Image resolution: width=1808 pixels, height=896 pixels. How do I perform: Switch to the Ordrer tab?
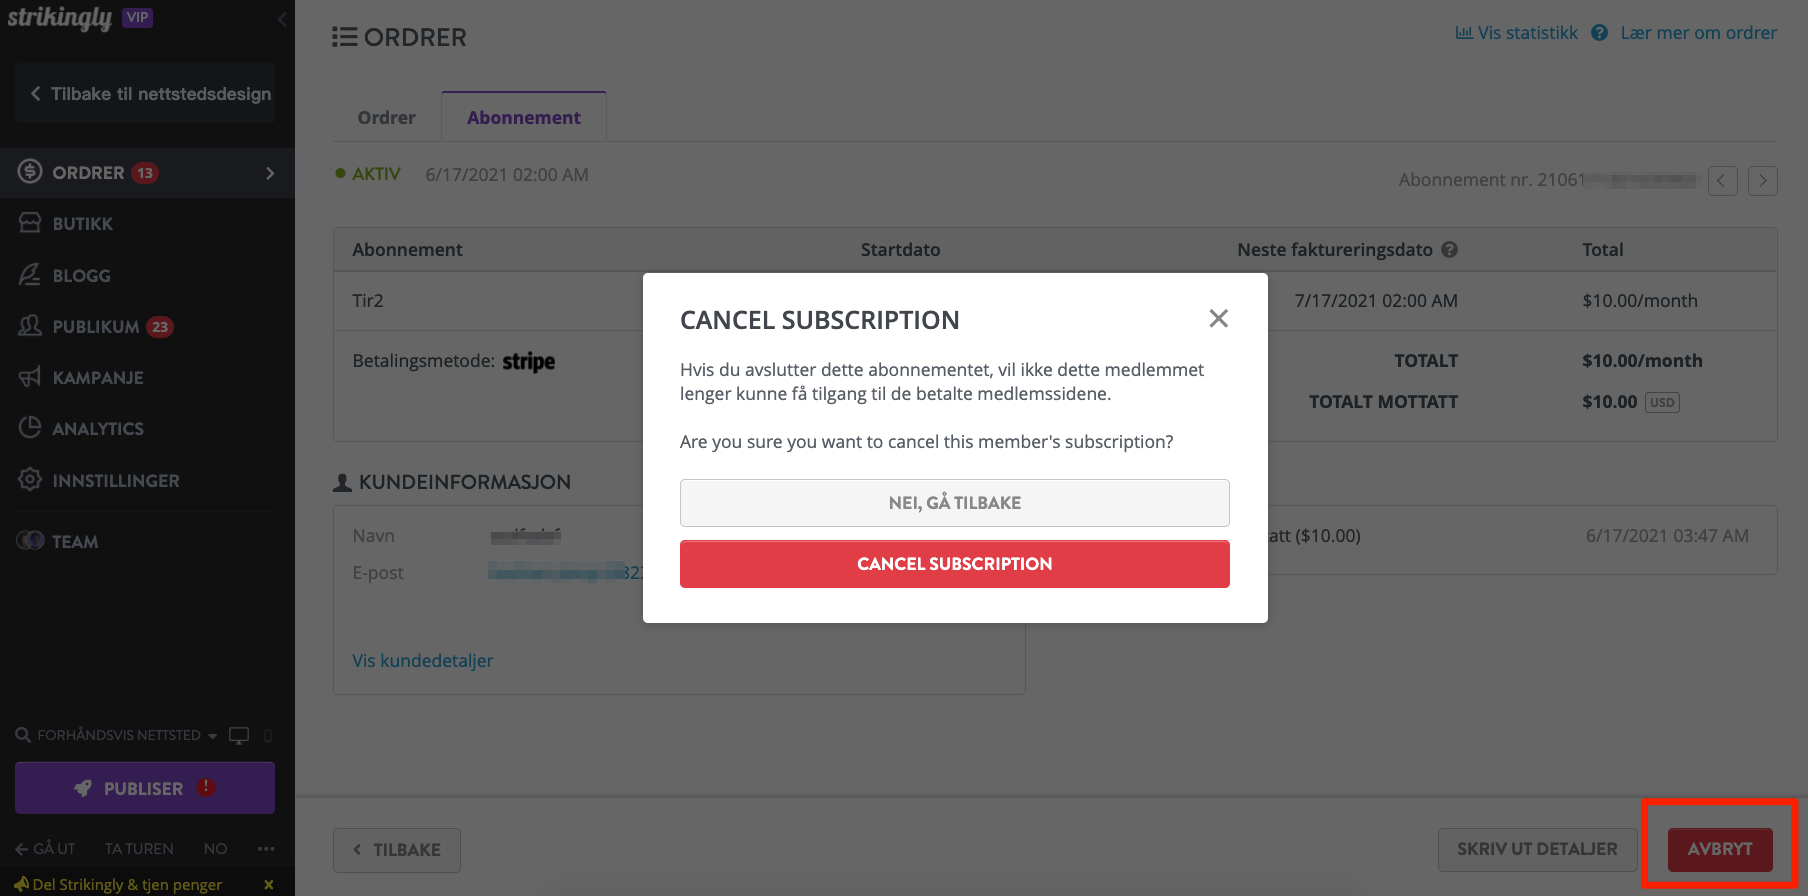point(386,118)
